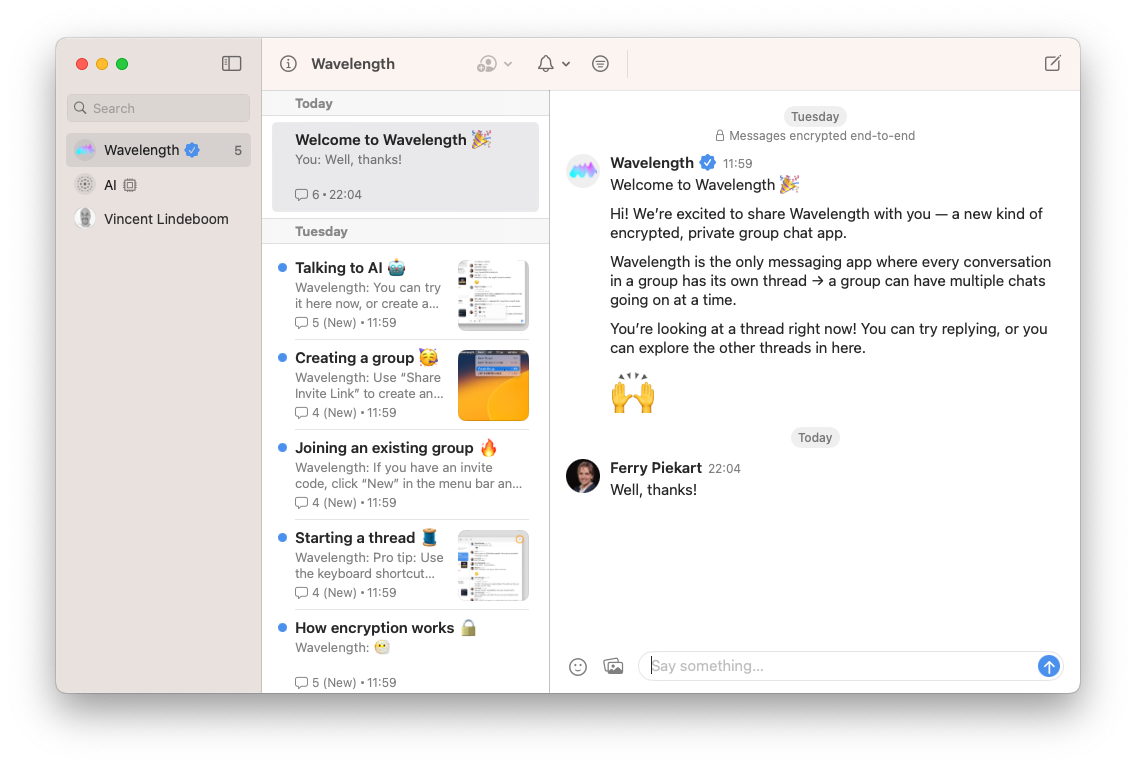Image resolution: width=1136 pixels, height=767 pixels.
Task: Expand the chevron beside the bell
Action: click(x=566, y=64)
